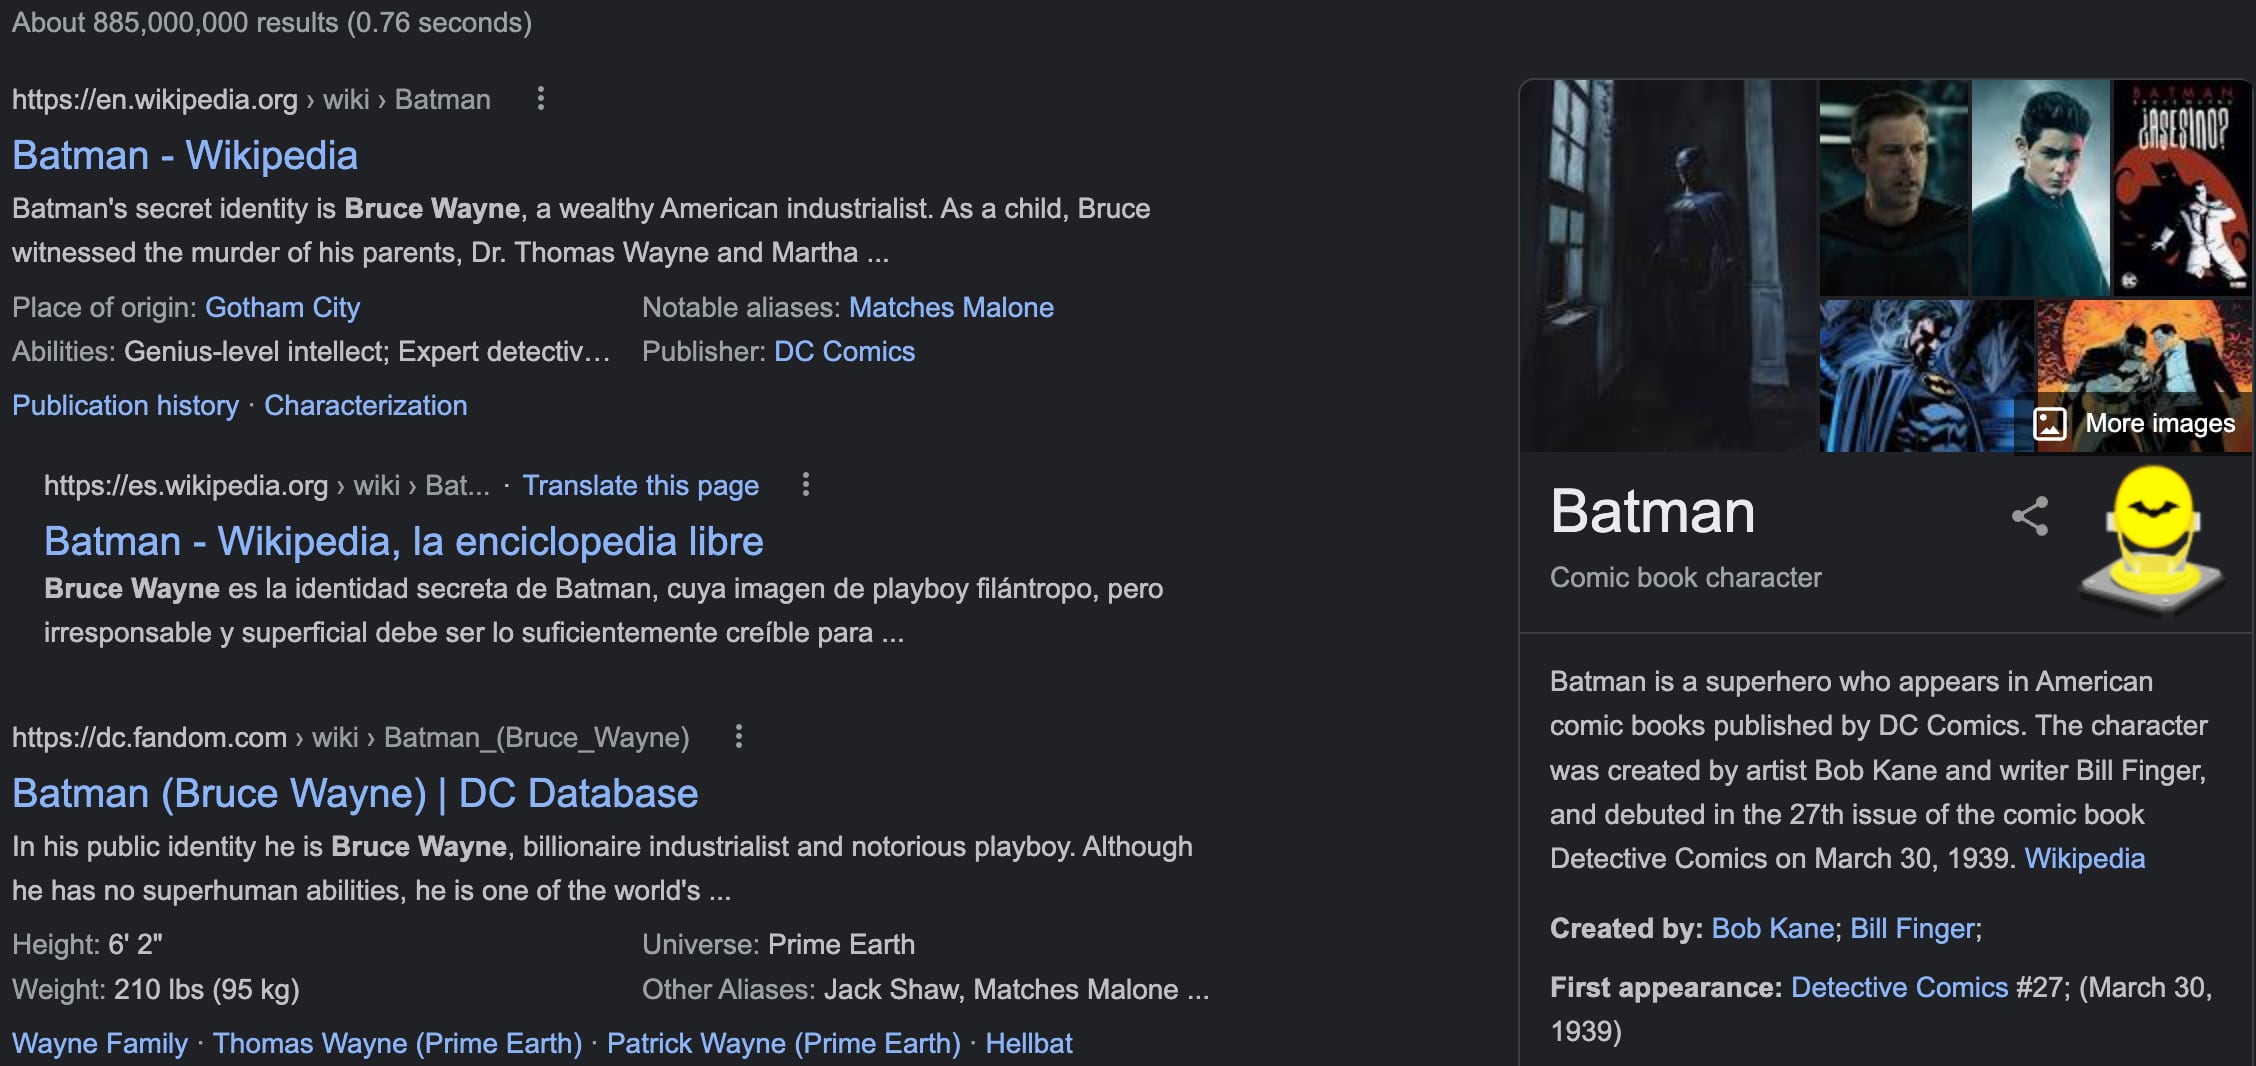Open Detective Comics first appearance link

[x=1901, y=987]
